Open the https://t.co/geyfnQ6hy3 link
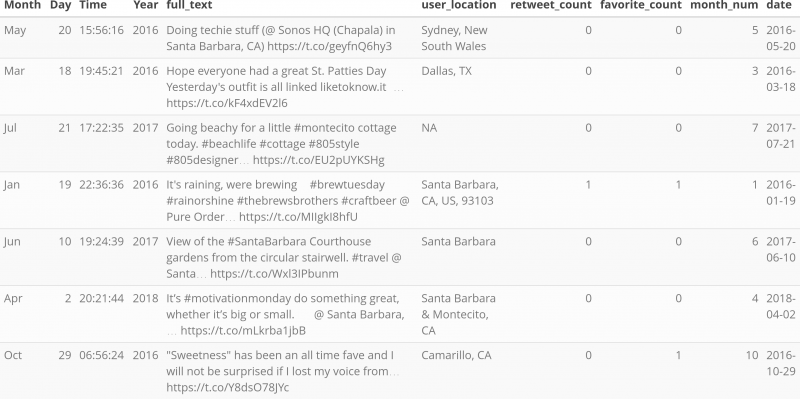Screen dimensions: 800x399 pos(330,46)
